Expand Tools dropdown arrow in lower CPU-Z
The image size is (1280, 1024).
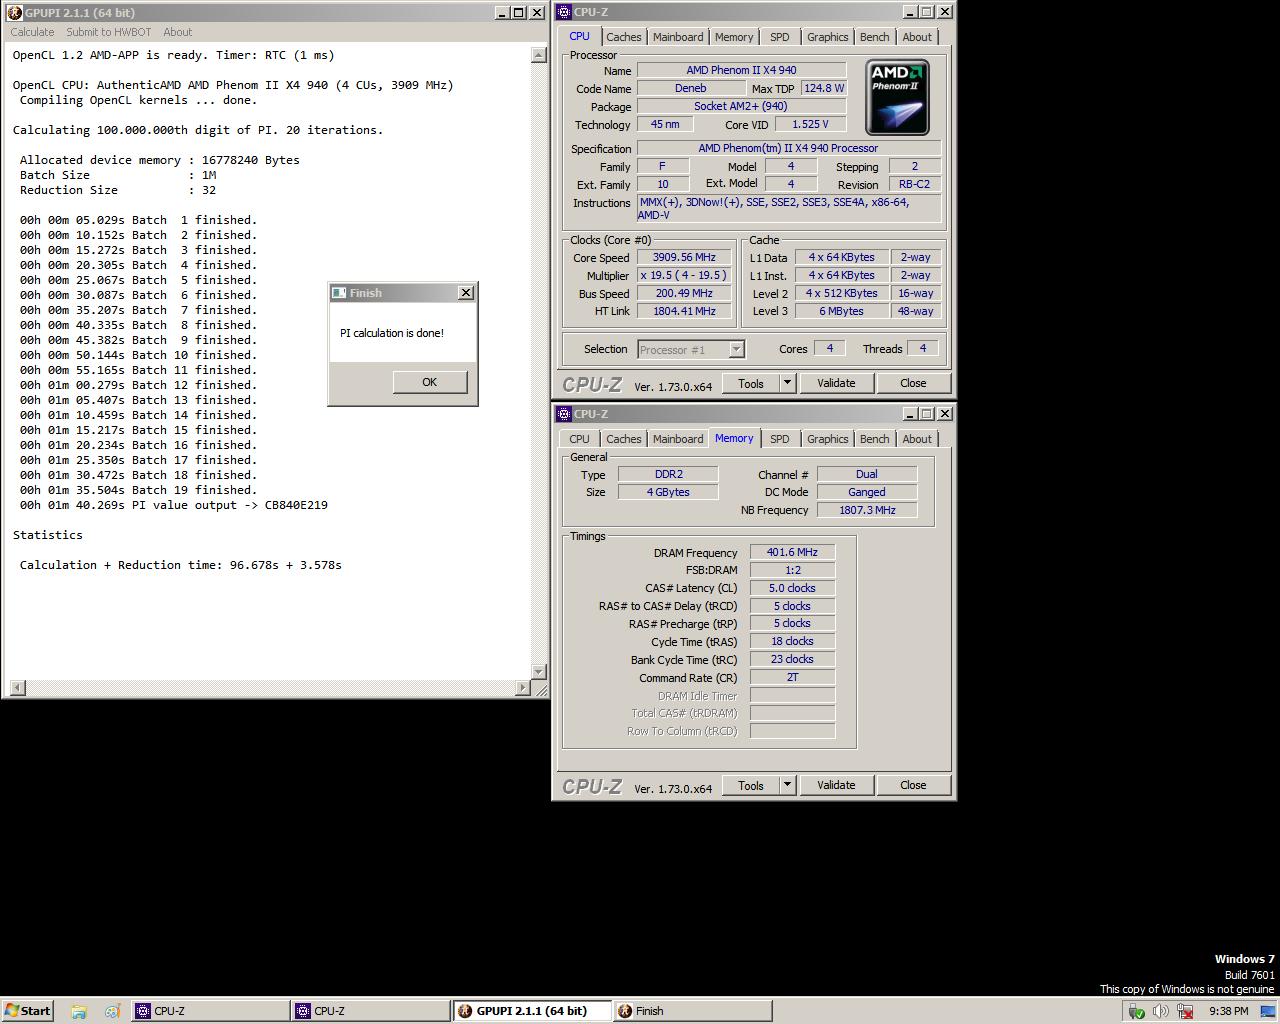click(787, 785)
